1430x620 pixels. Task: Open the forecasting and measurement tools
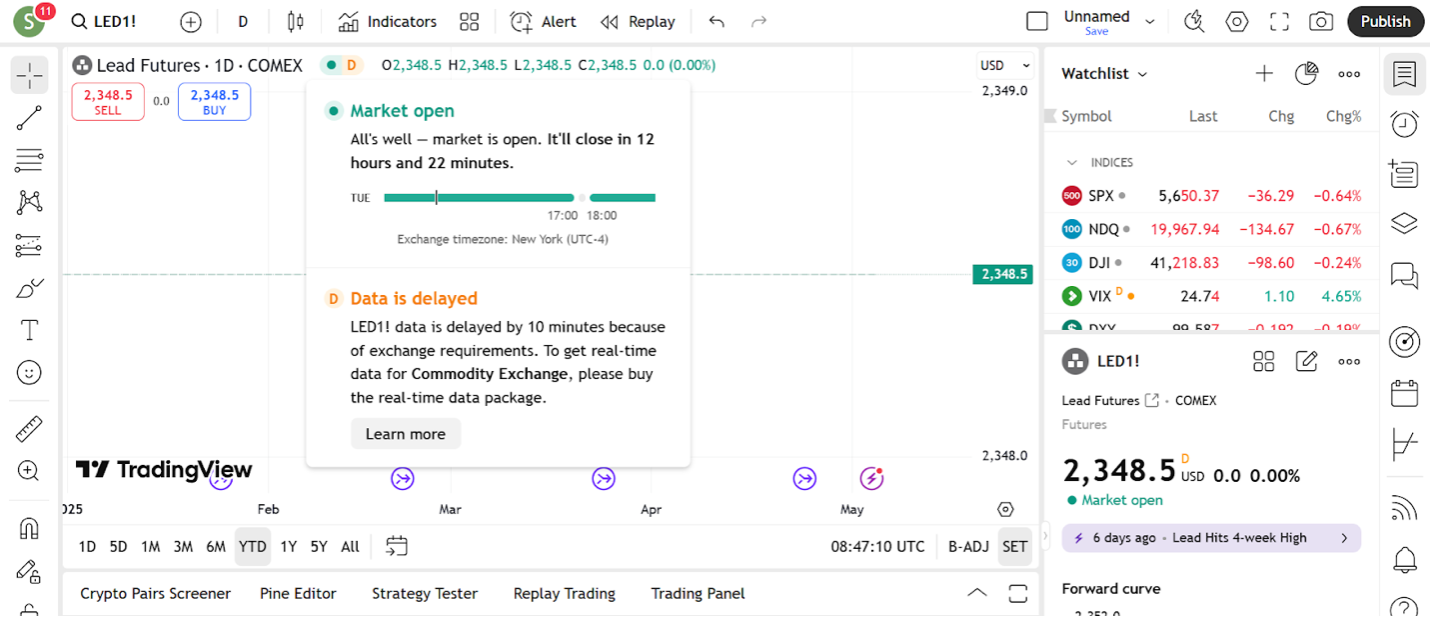pyautogui.click(x=29, y=245)
